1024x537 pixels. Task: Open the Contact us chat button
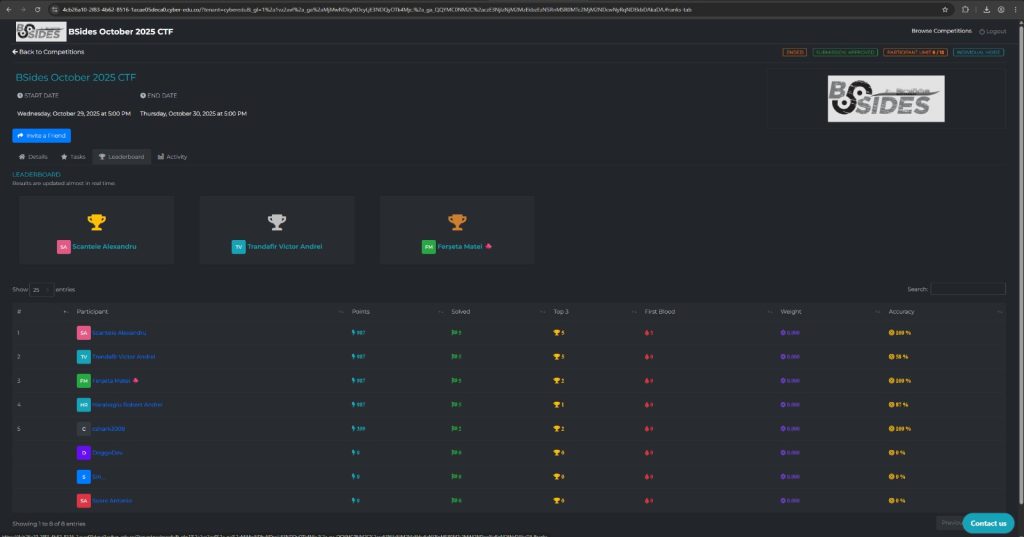point(987,523)
